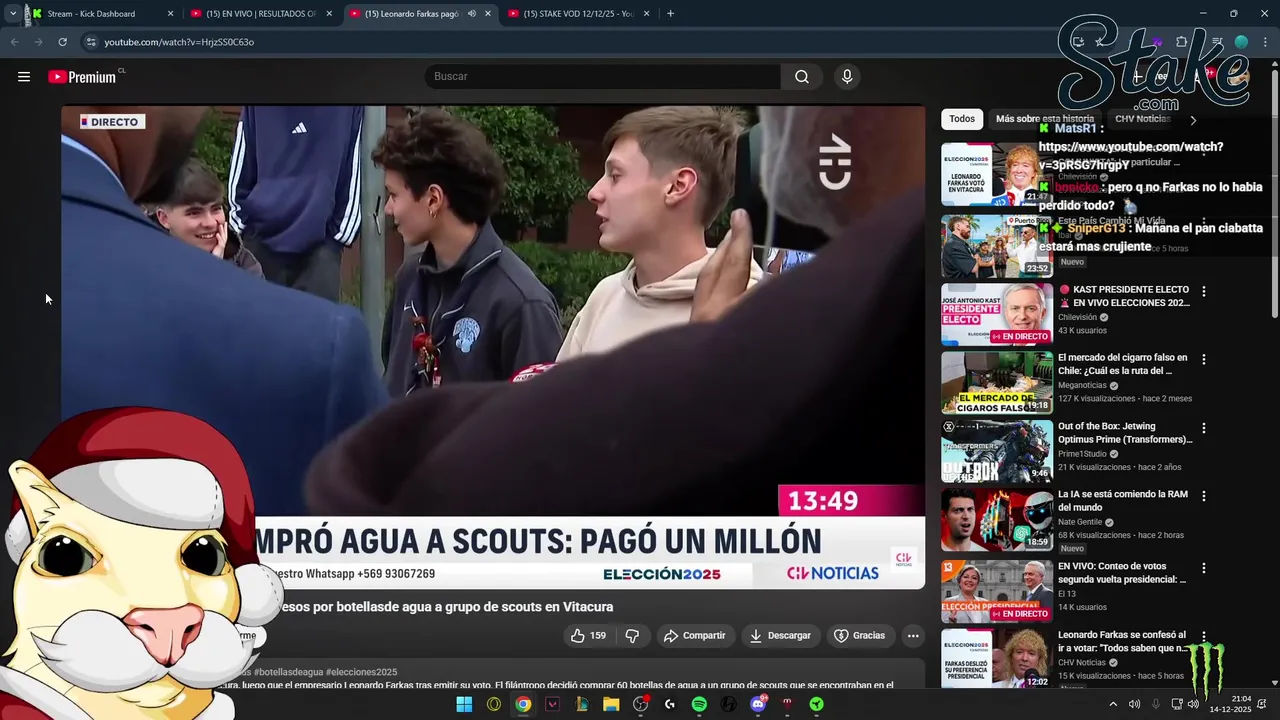1280x720 pixels.
Task: Open options for El mercado del cigarro video
Action: coord(1204,360)
